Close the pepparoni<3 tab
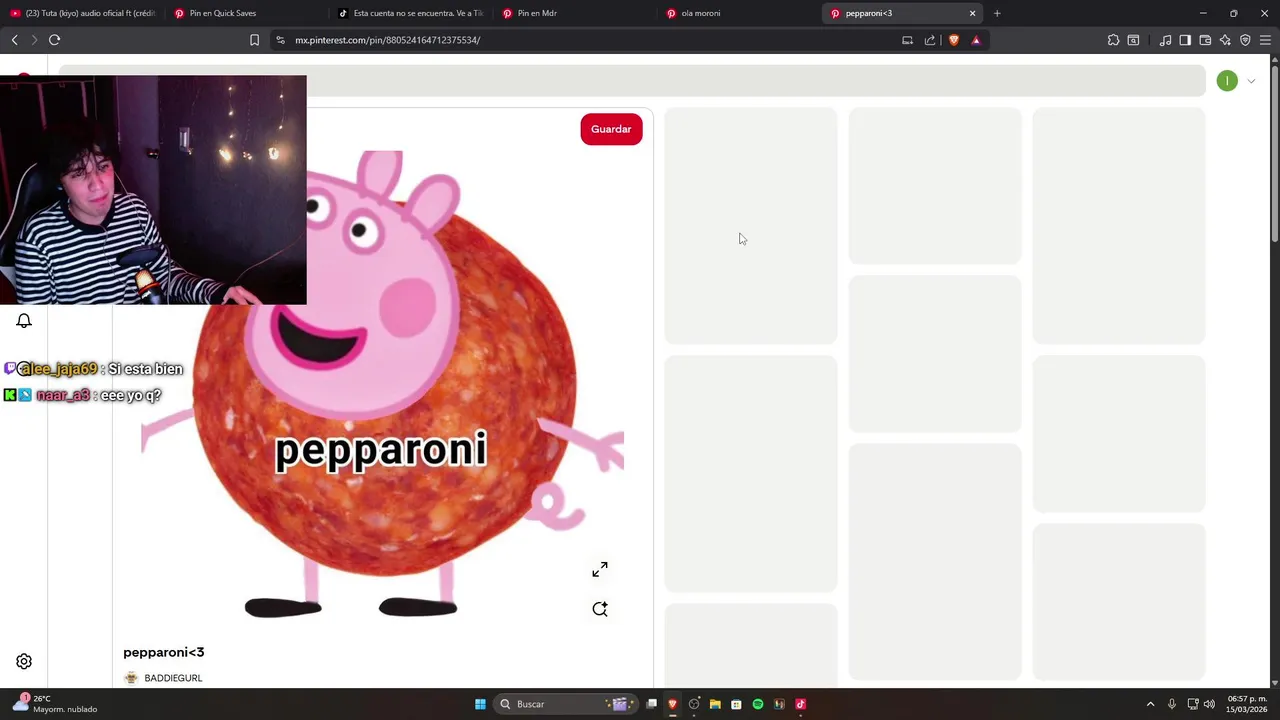 (972, 13)
